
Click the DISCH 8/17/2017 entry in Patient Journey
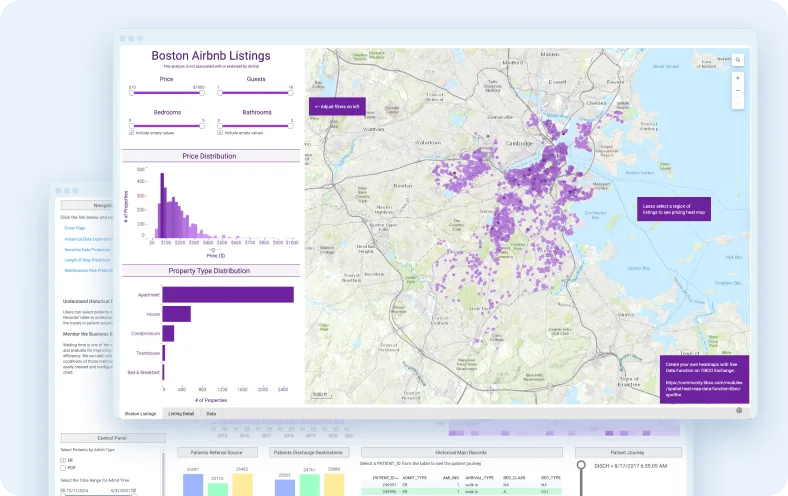click(x=631, y=466)
